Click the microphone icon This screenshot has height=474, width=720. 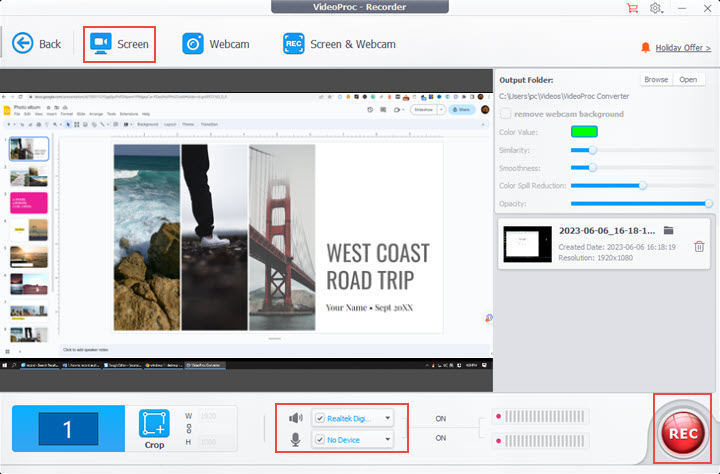295,439
